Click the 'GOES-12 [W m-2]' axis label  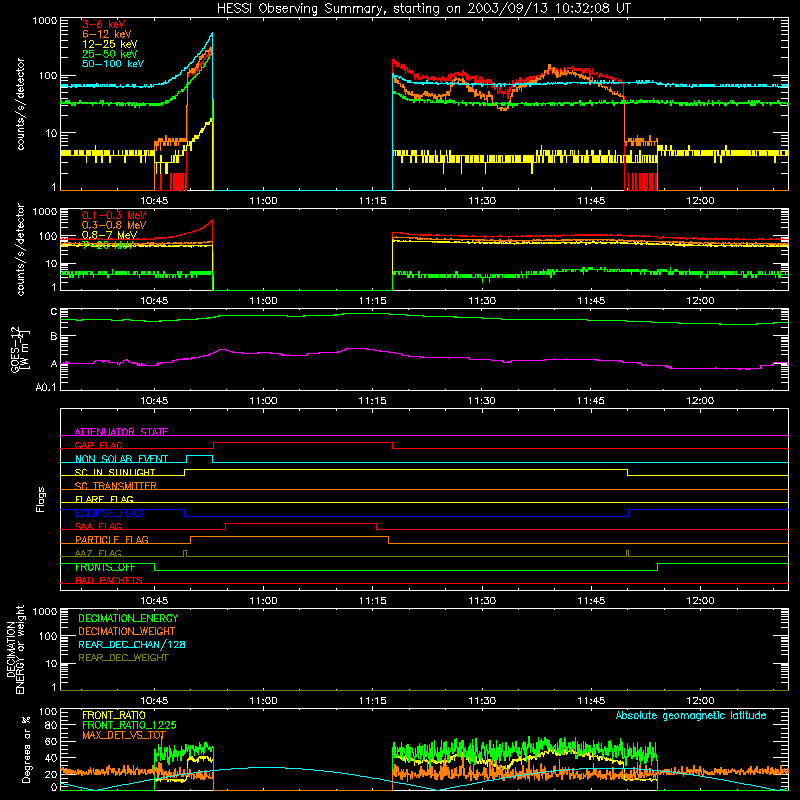(19, 349)
